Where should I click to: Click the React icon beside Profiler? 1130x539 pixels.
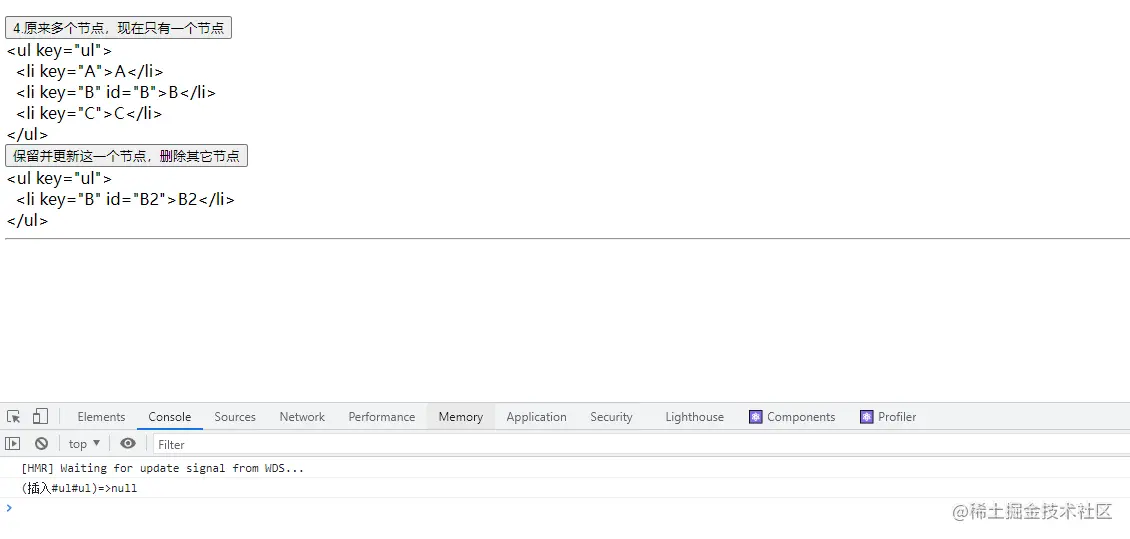pos(866,416)
